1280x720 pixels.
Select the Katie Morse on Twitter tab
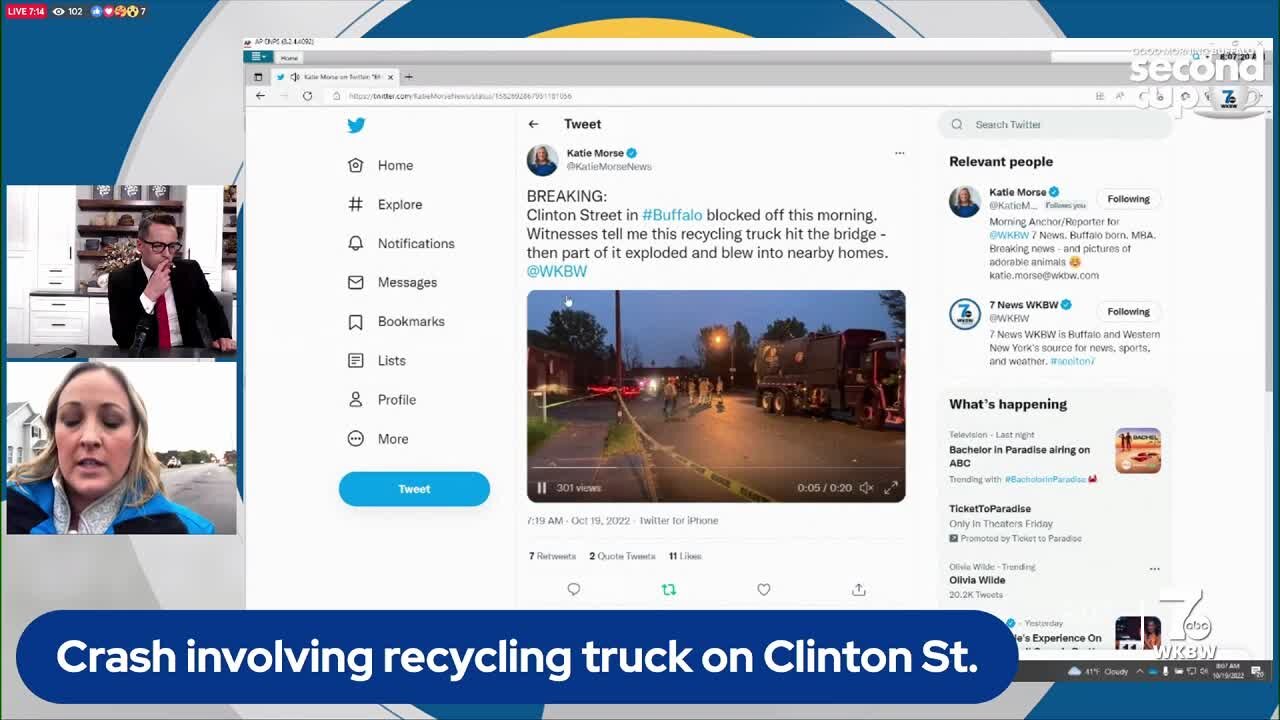tap(334, 77)
